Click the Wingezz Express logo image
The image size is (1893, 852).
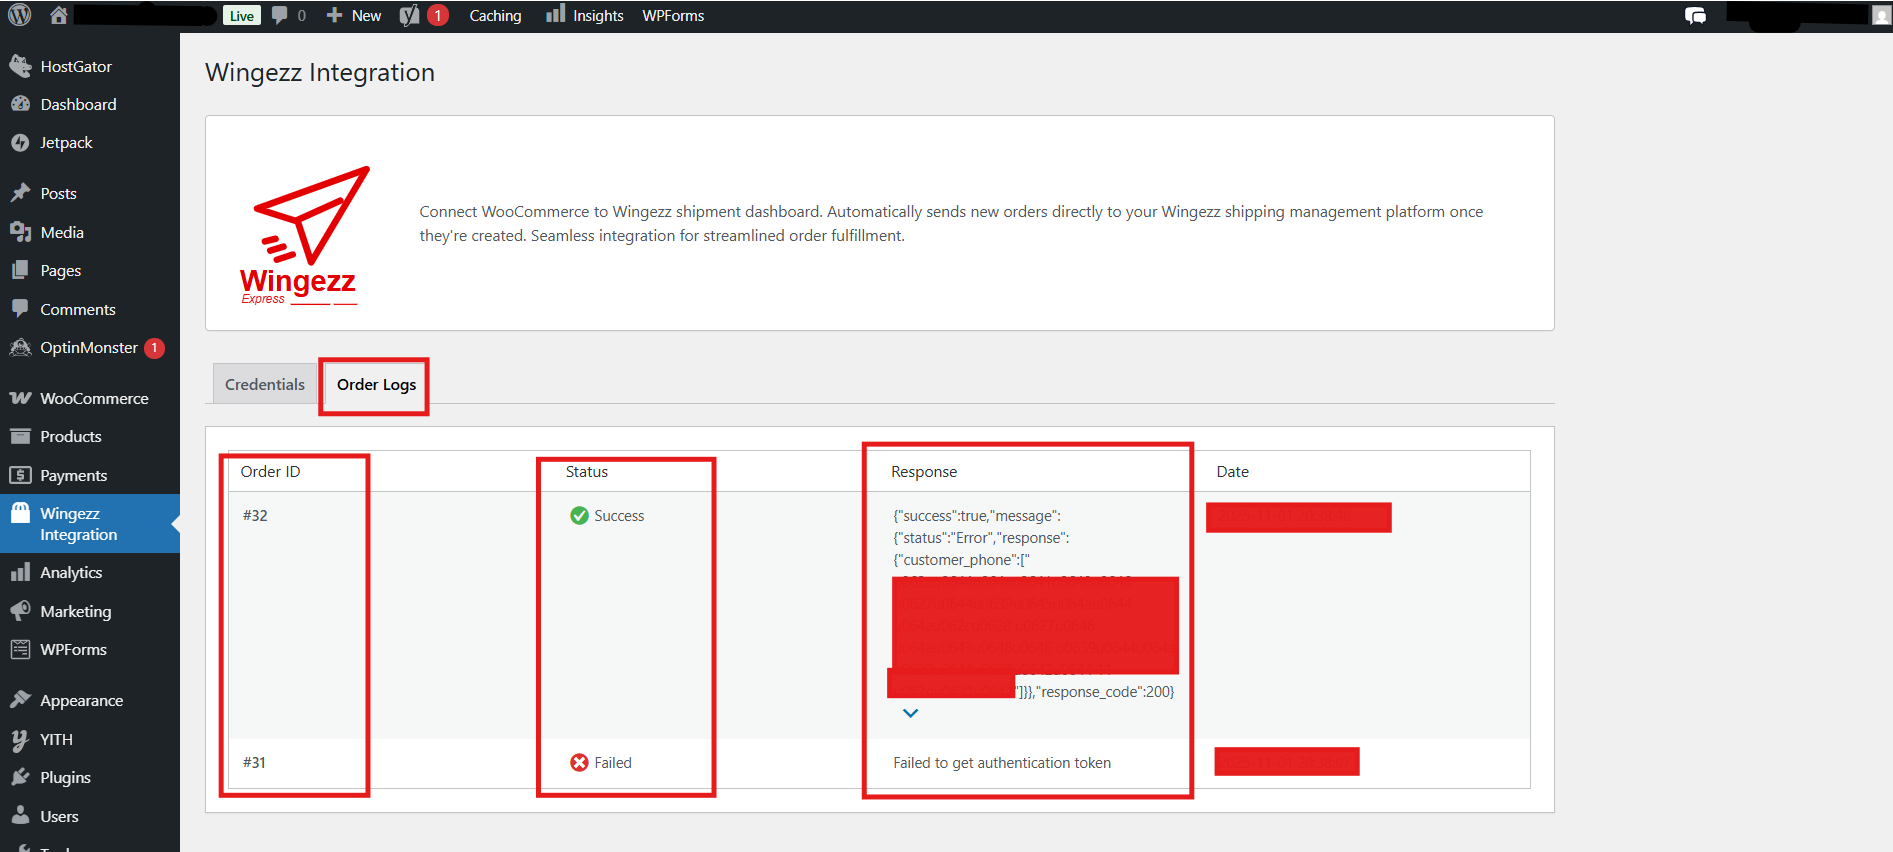pos(304,235)
